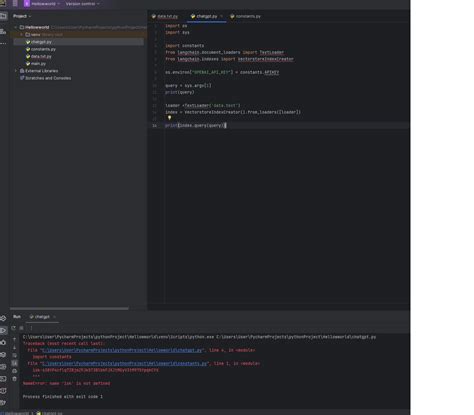This screenshot has height=415, width=474.
Task: Click the project tree horizontal scrollbar
Action: tap(69, 308)
